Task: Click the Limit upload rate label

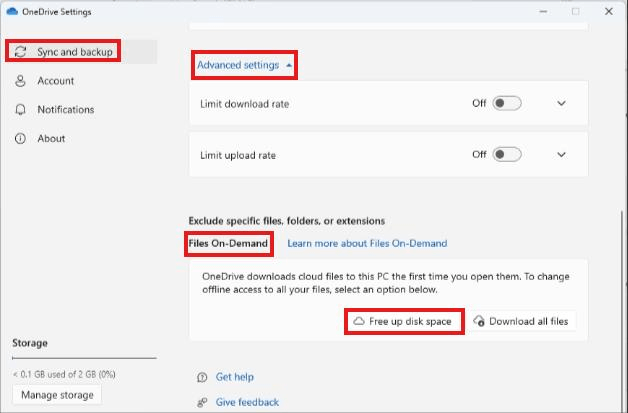Action: (238, 155)
